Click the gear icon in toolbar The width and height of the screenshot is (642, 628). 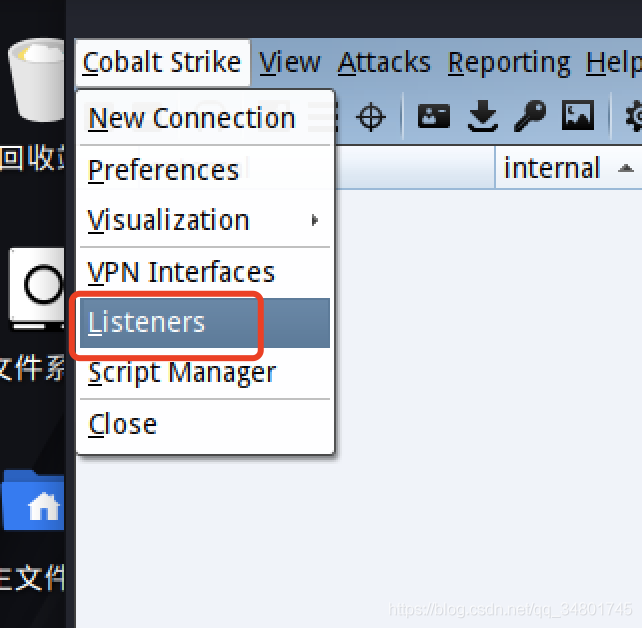coord(634,116)
